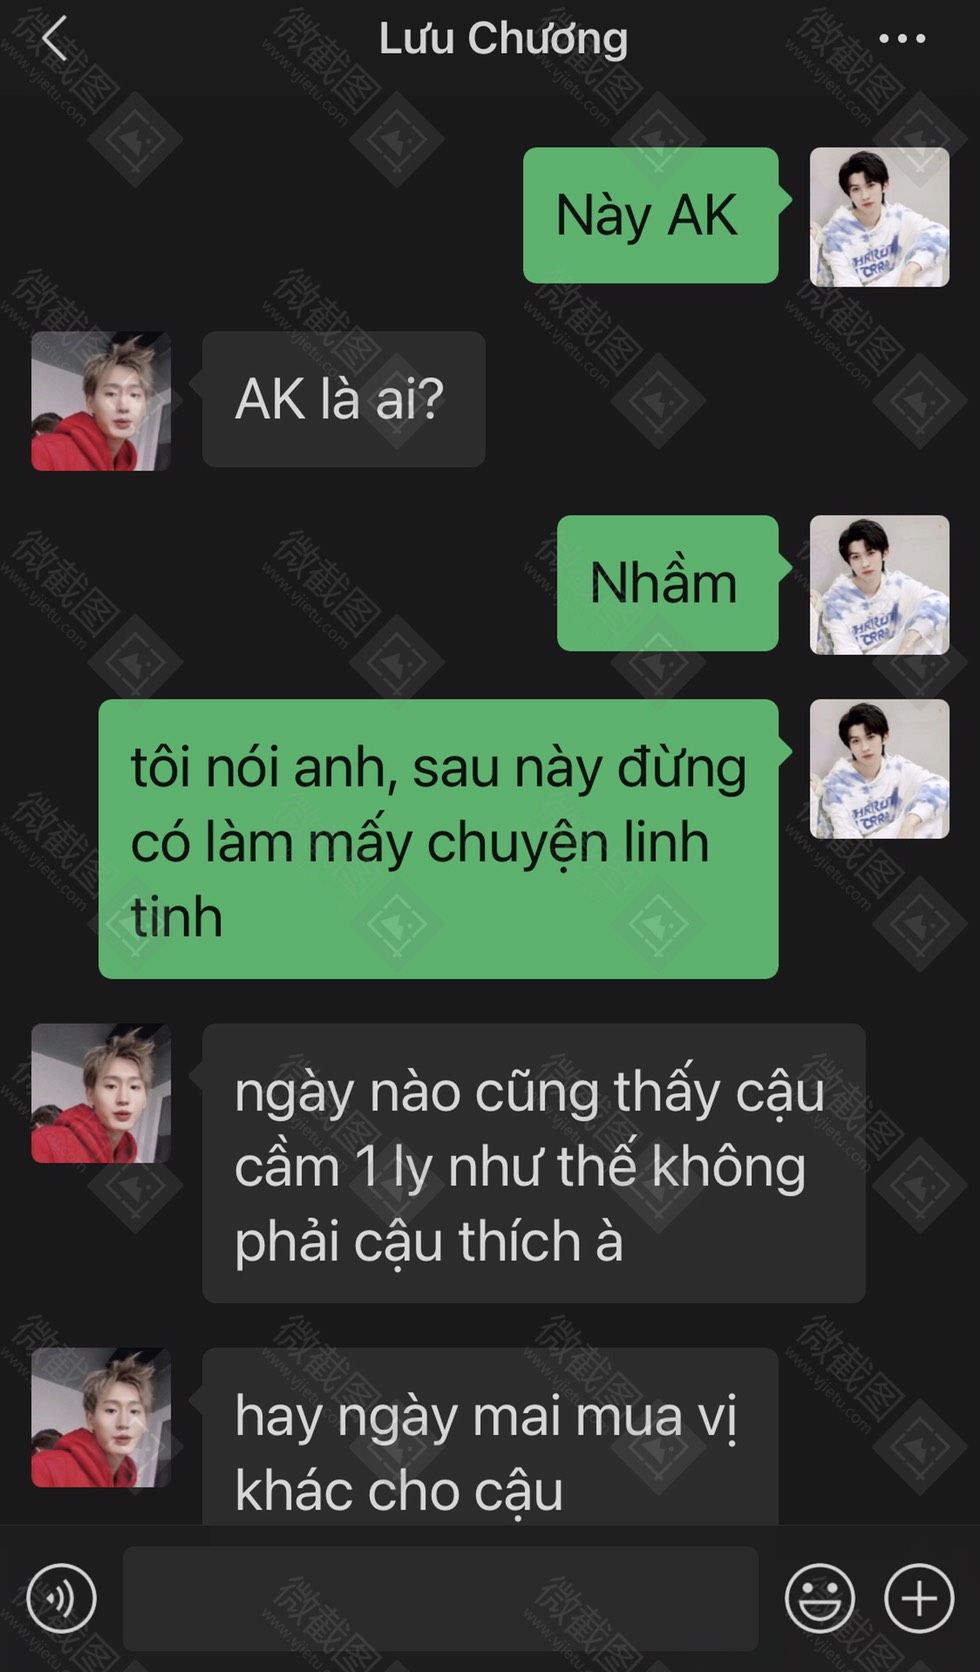Open the emoji sticker picker
Image resolution: width=980 pixels, height=1672 pixels.
820,1597
